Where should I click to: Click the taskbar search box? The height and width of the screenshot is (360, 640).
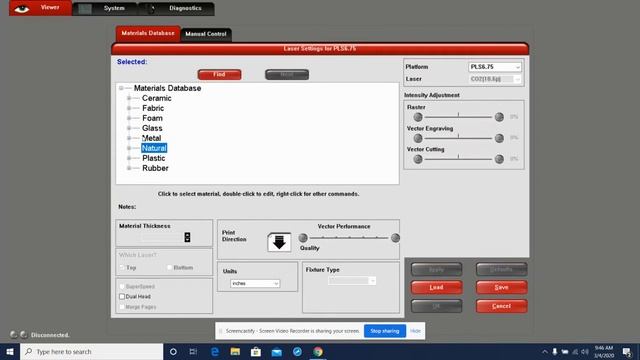pos(91,352)
